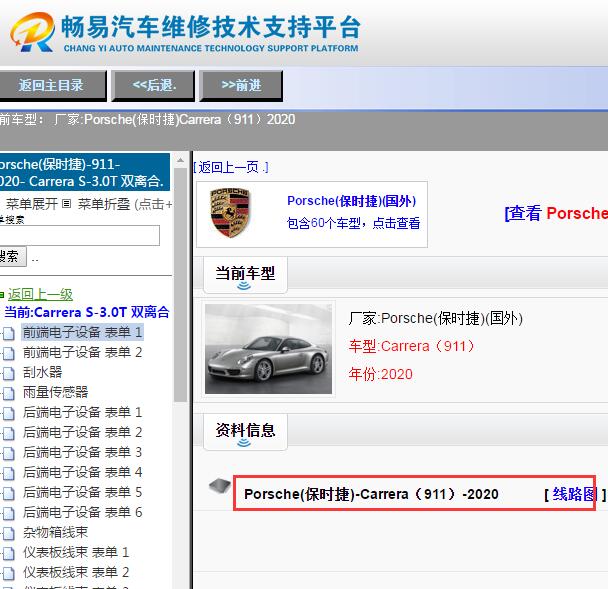This screenshot has width=608, height=589.
Task: Click the Porsche crest logo
Action: click(230, 212)
